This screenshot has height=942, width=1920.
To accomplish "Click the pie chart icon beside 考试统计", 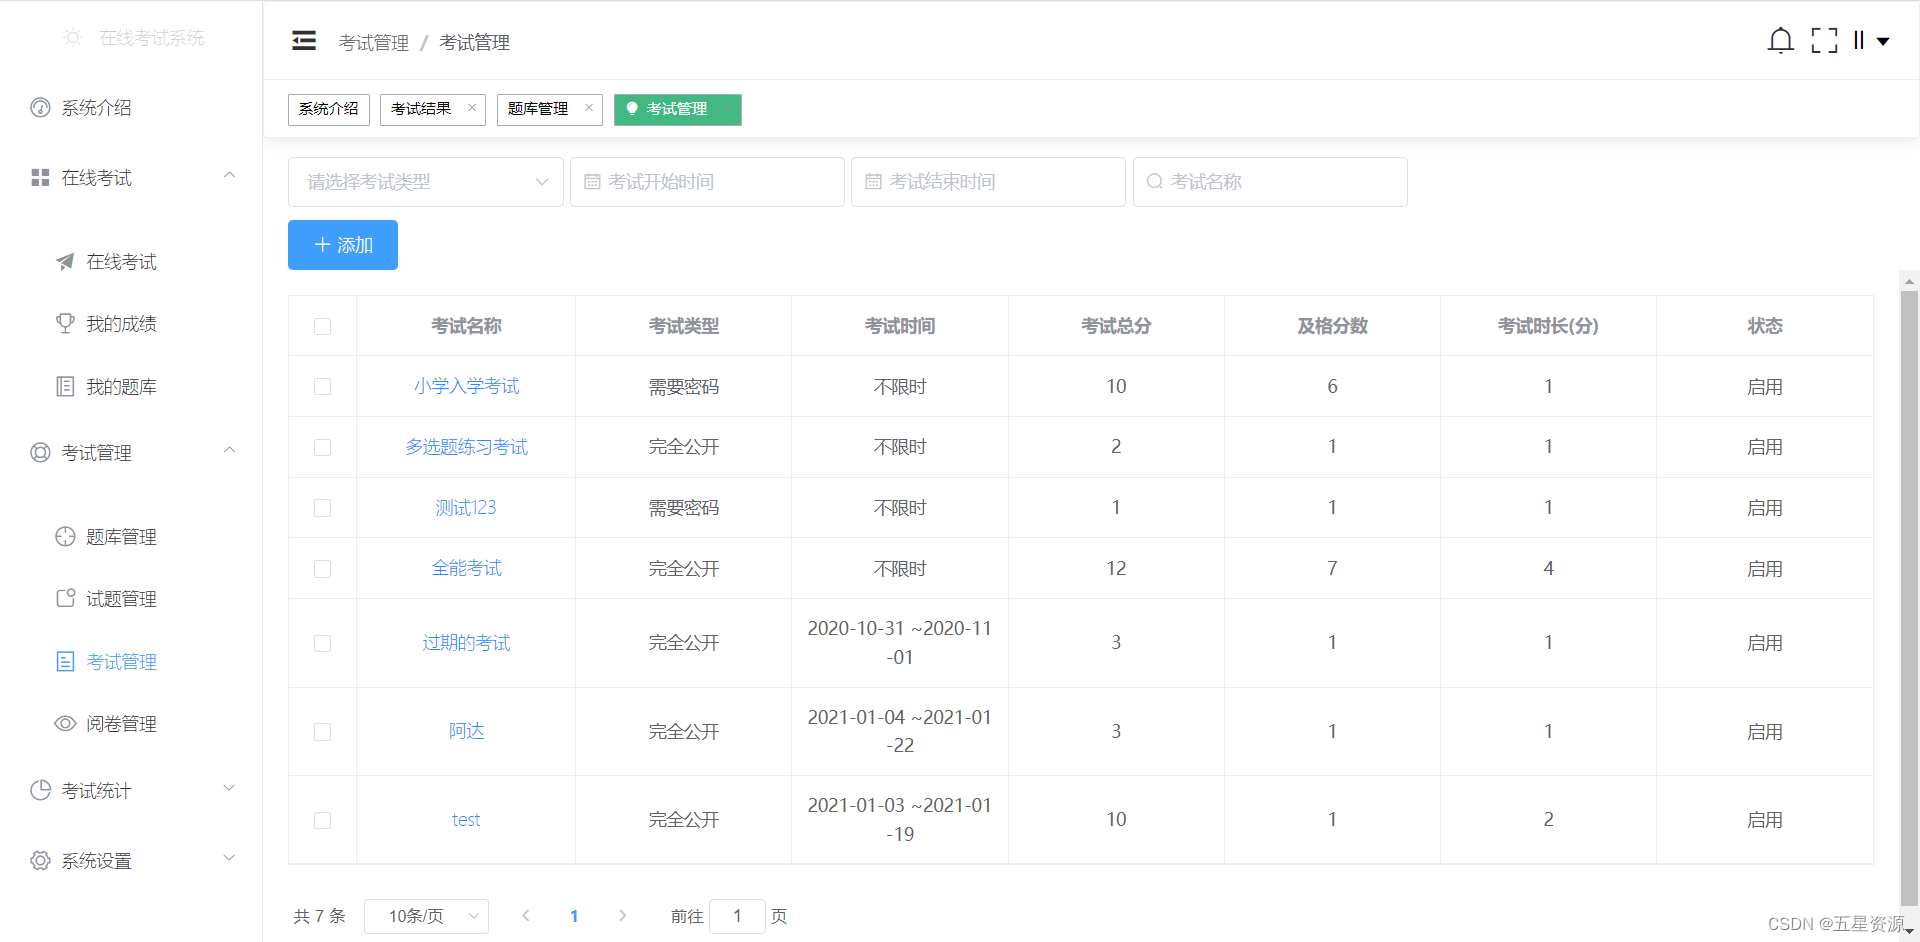I will (x=40, y=791).
